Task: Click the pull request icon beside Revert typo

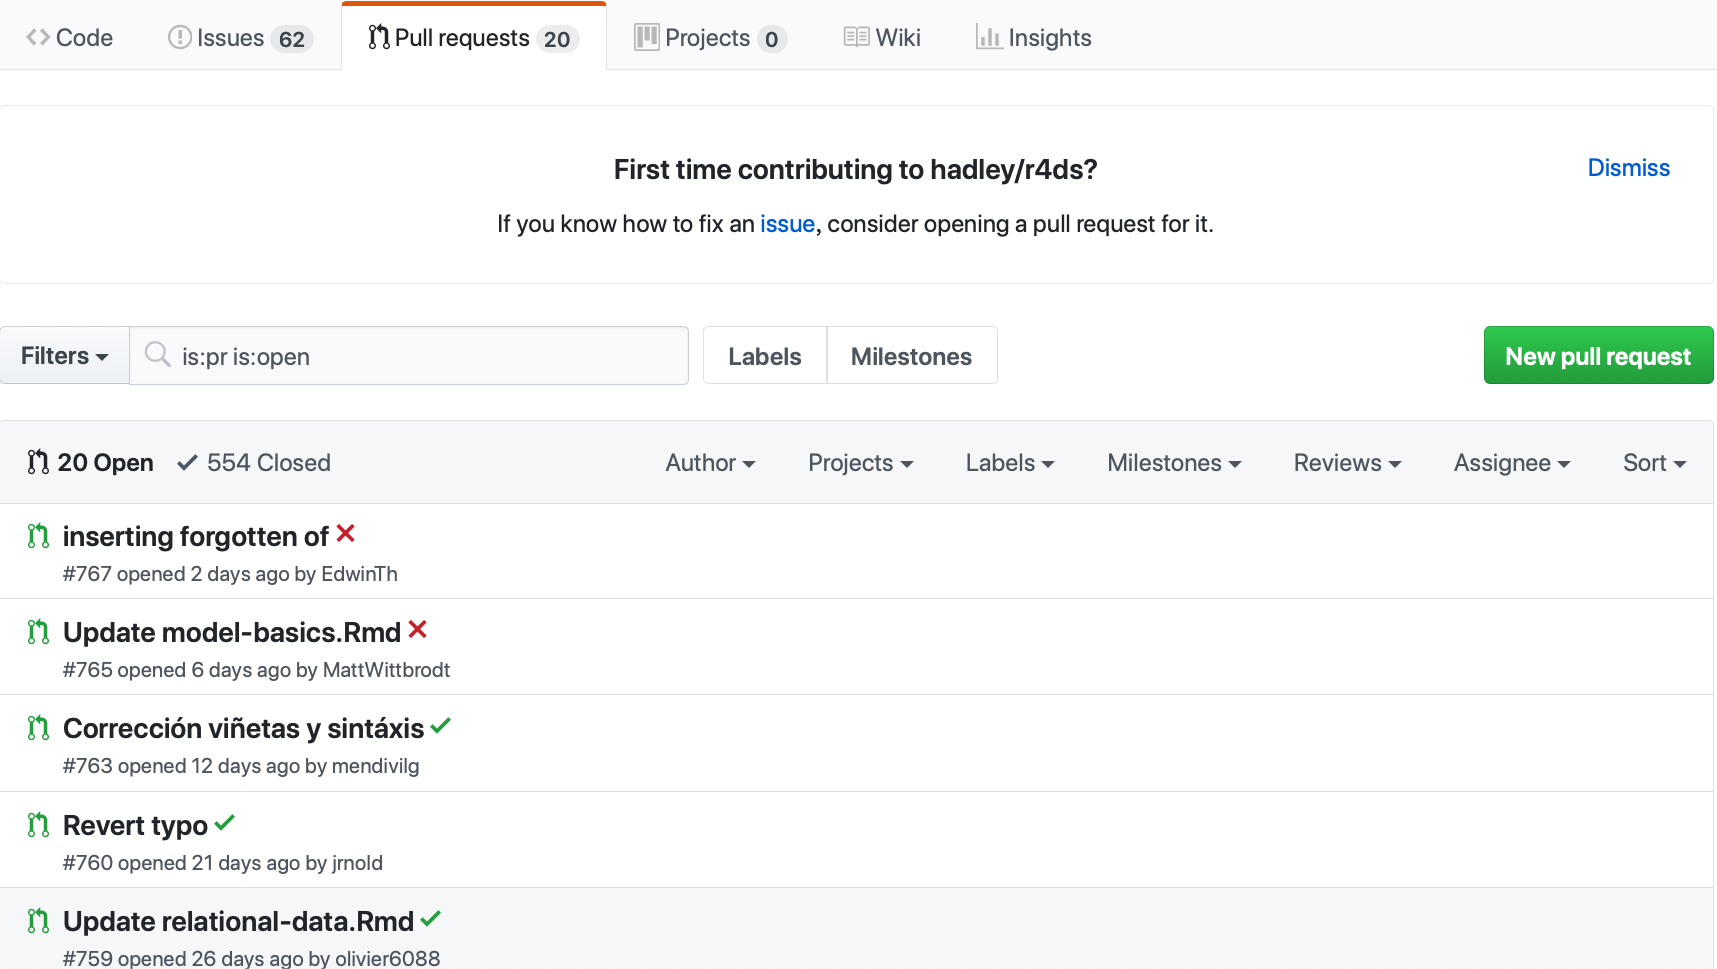Action: tap(38, 825)
